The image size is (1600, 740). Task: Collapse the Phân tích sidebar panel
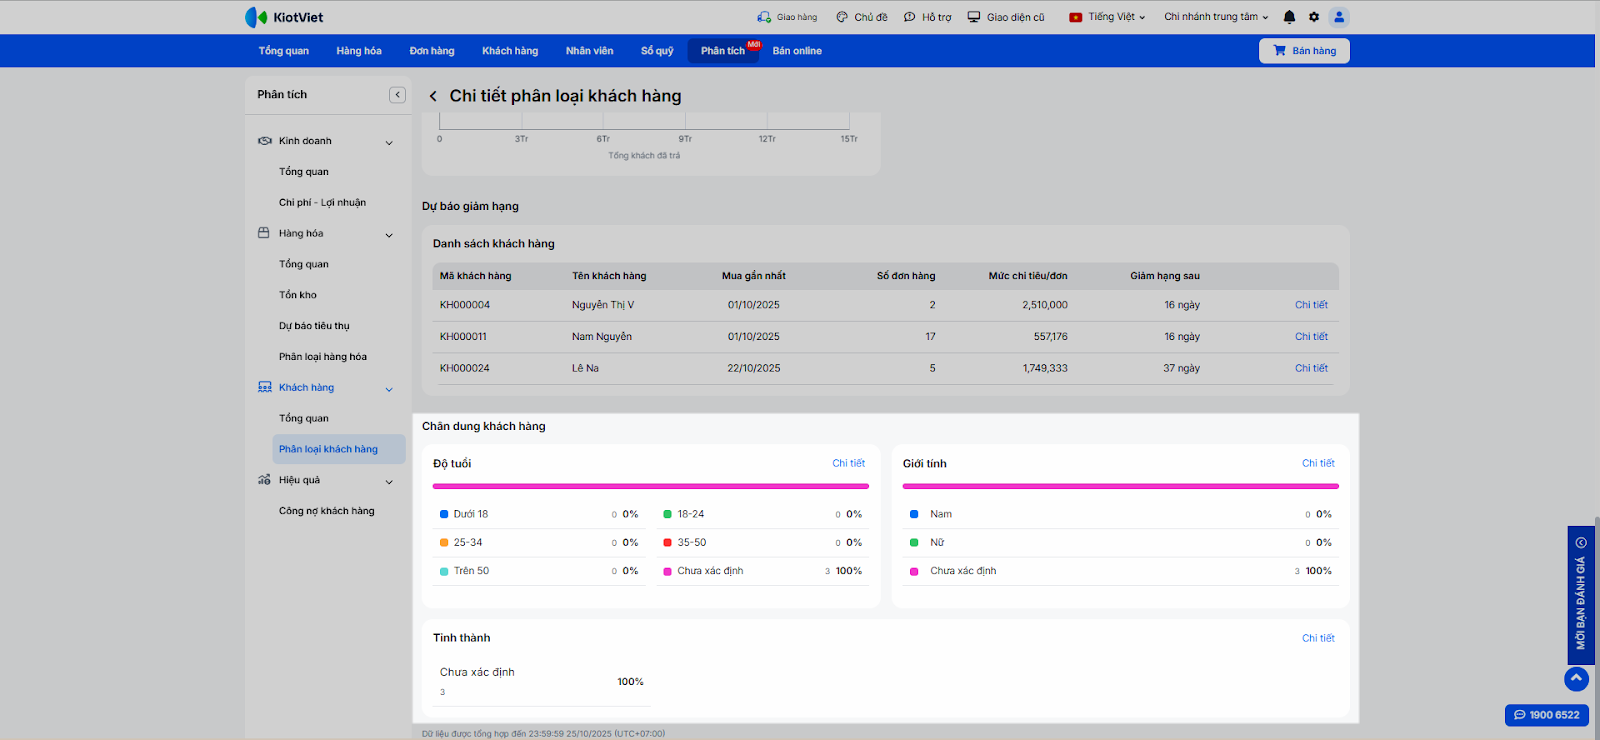tap(397, 95)
